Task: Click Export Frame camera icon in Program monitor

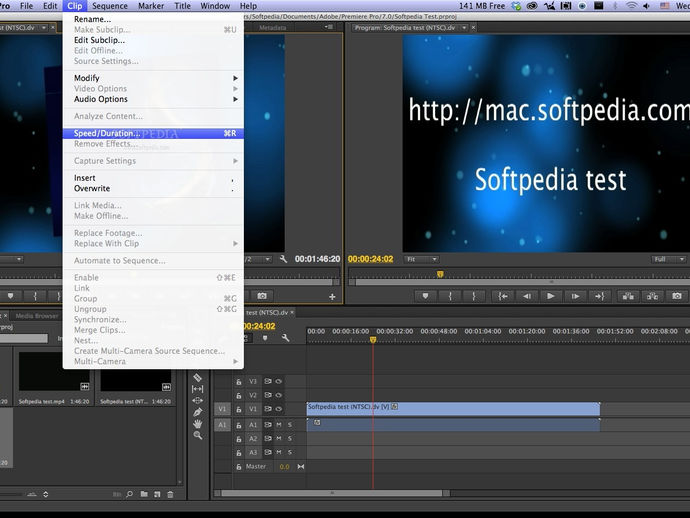Action: tap(676, 296)
